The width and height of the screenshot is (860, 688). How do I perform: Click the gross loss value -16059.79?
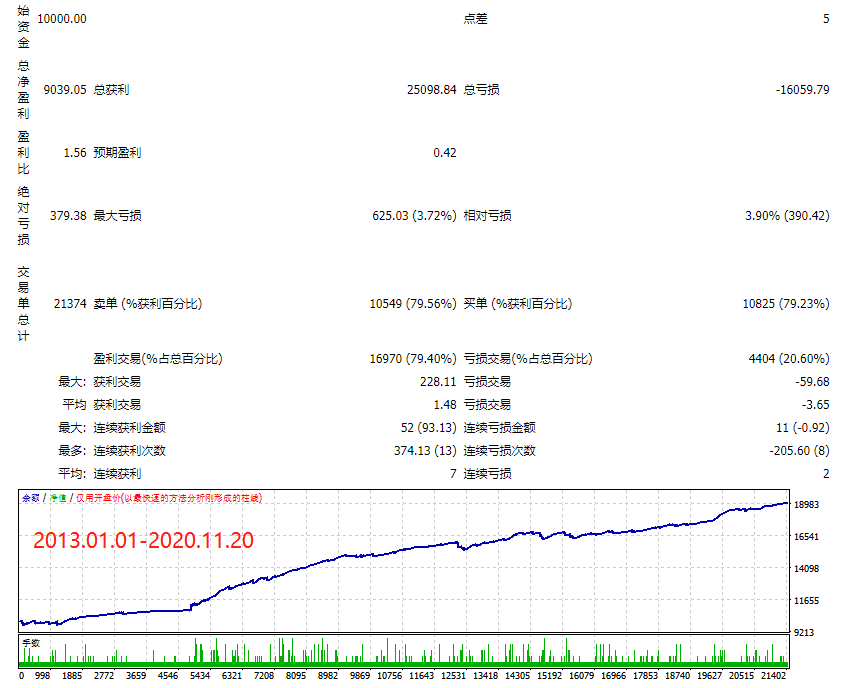[802, 90]
